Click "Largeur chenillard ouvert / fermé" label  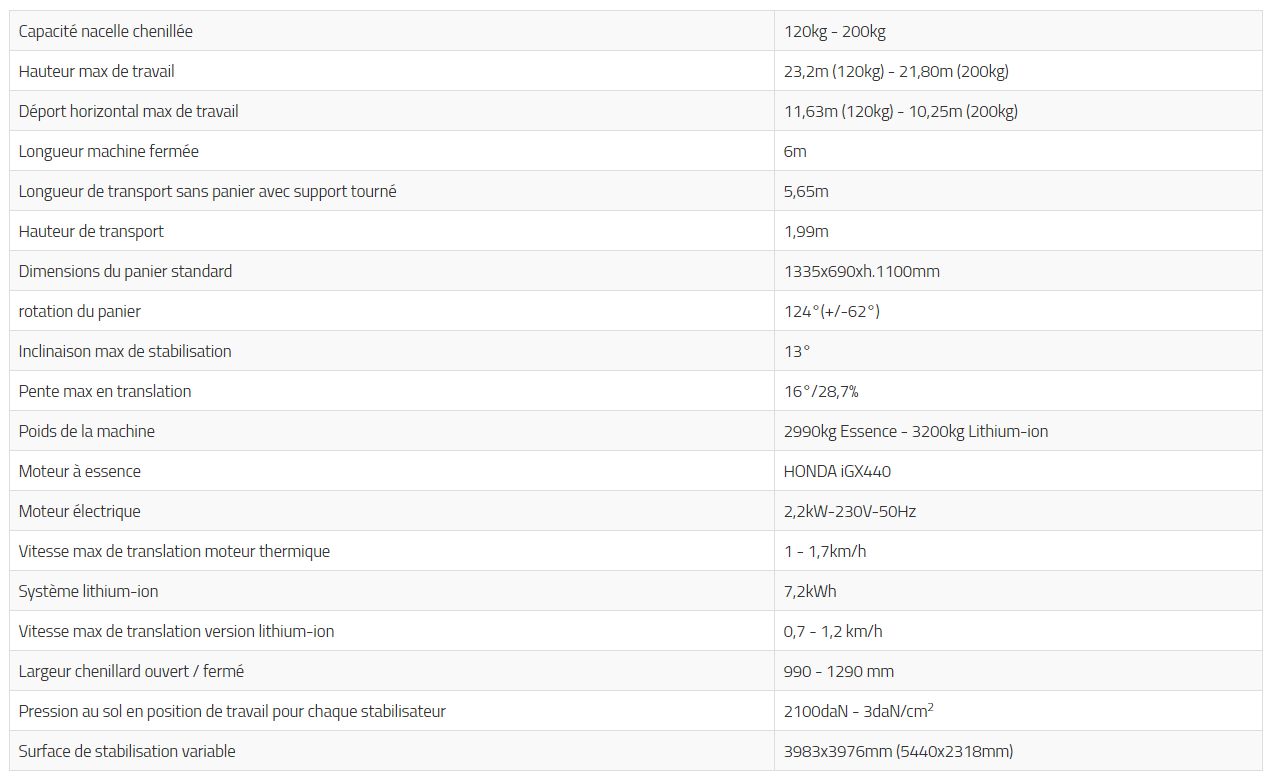pos(131,671)
